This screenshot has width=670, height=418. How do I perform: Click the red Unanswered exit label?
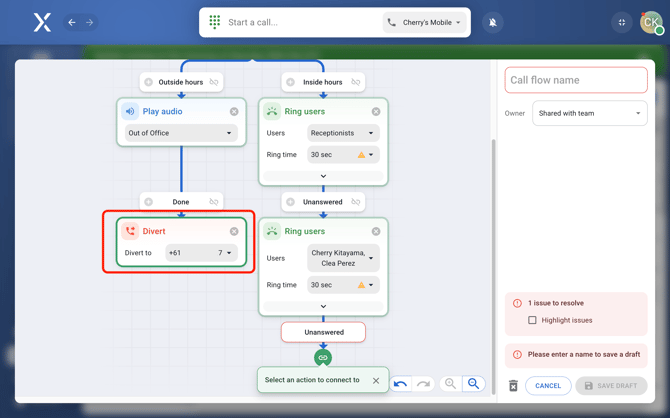pos(323,332)
